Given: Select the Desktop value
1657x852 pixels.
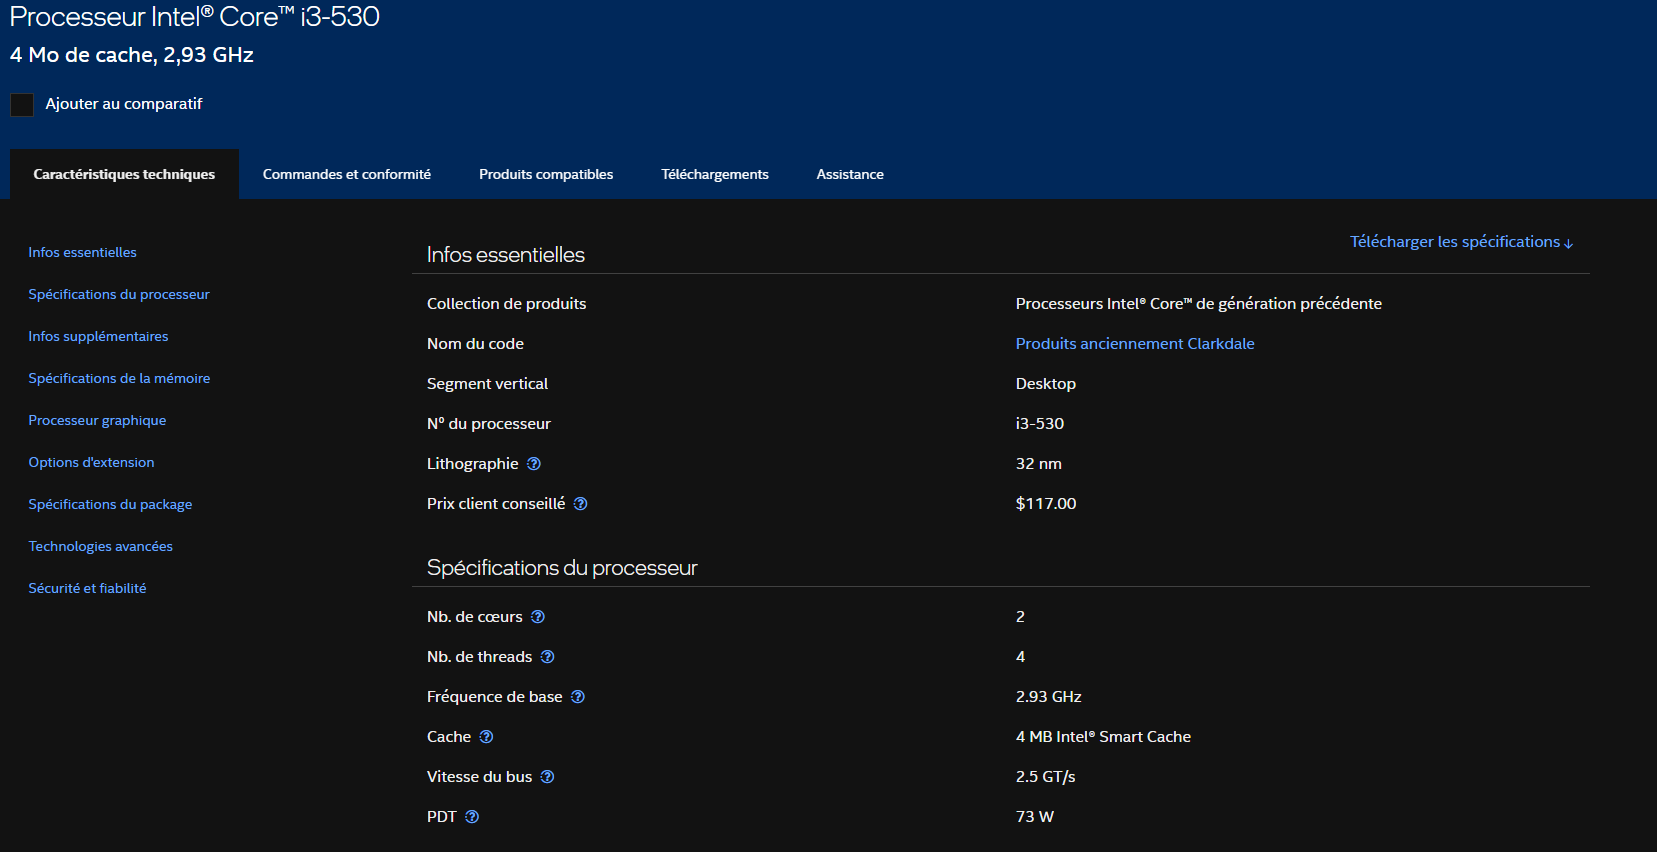Looking at the screenshot, I should [1046, 384].
